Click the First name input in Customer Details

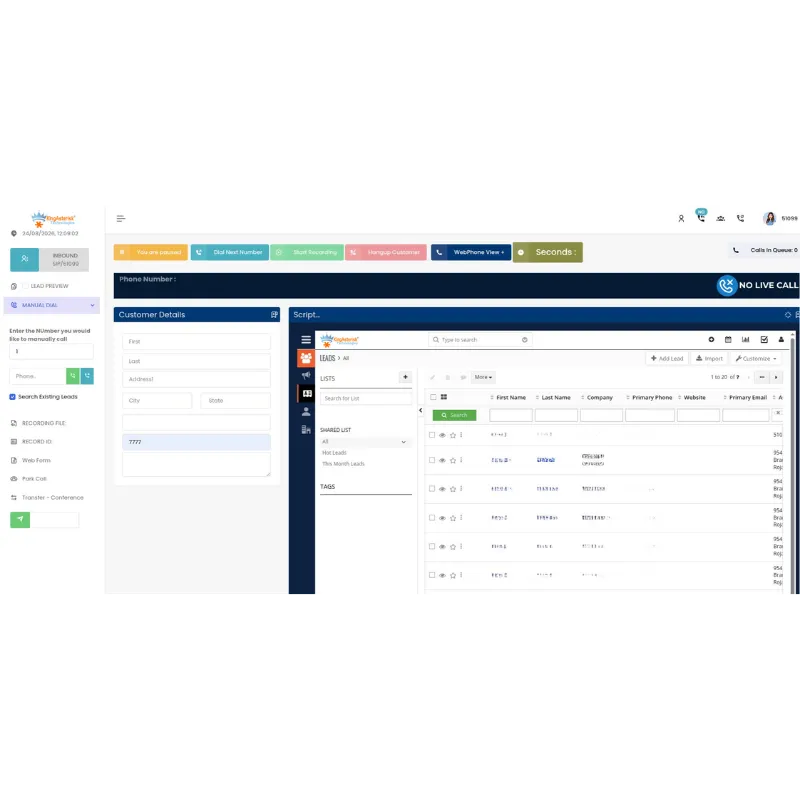coord(196,341)
